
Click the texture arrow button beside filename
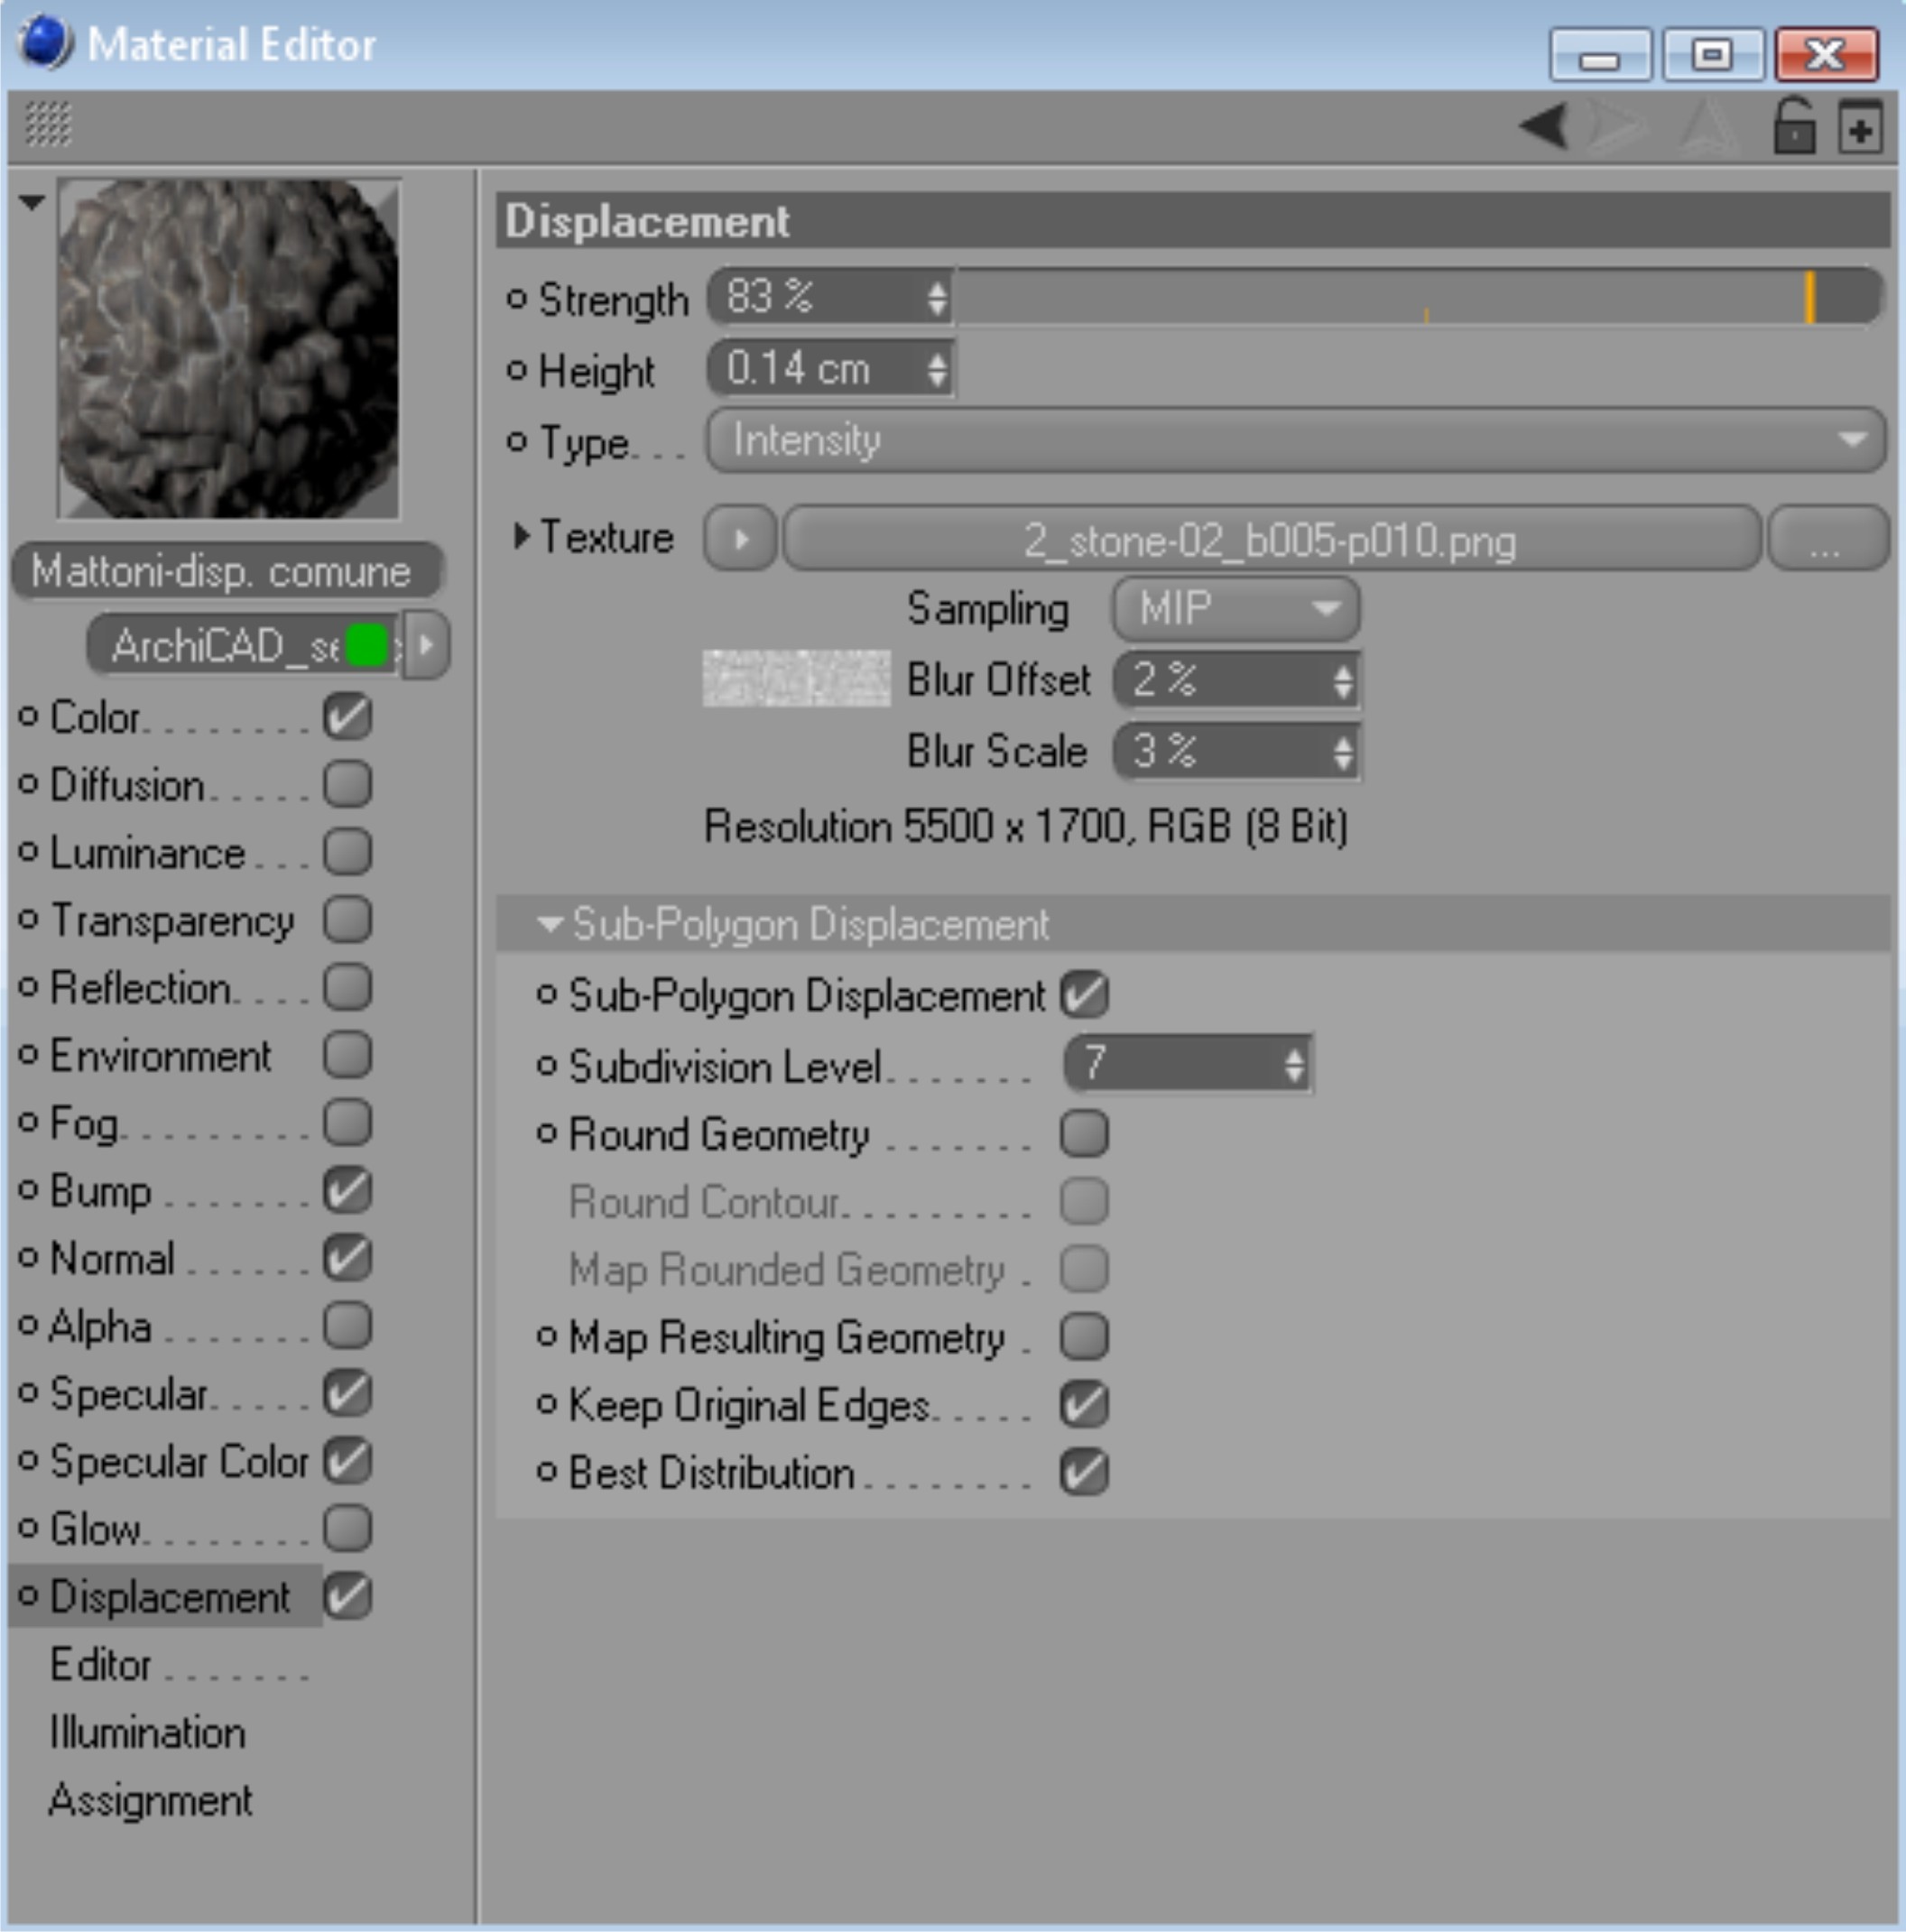tap(740, 539)
